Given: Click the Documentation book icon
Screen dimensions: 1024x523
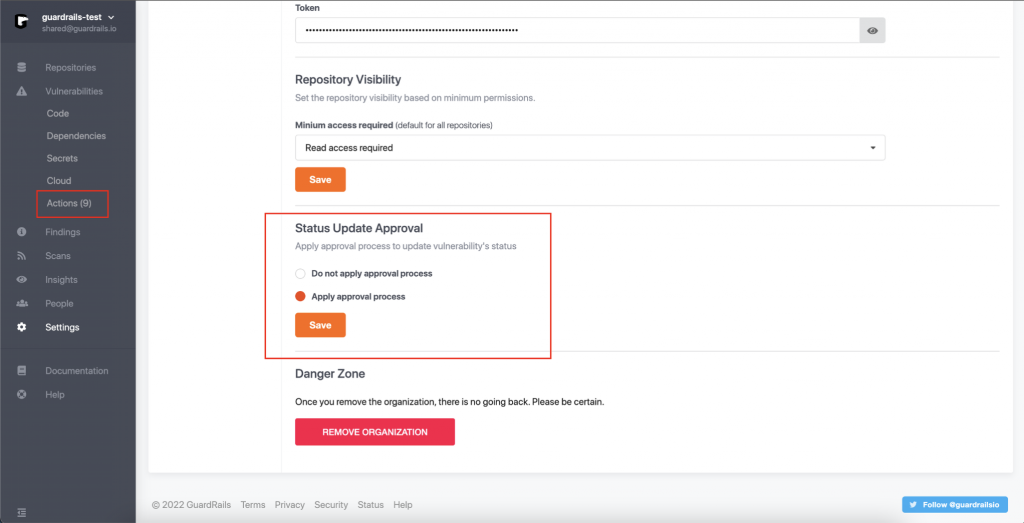Looking at the screenshot, I should [x=22, y=370].
